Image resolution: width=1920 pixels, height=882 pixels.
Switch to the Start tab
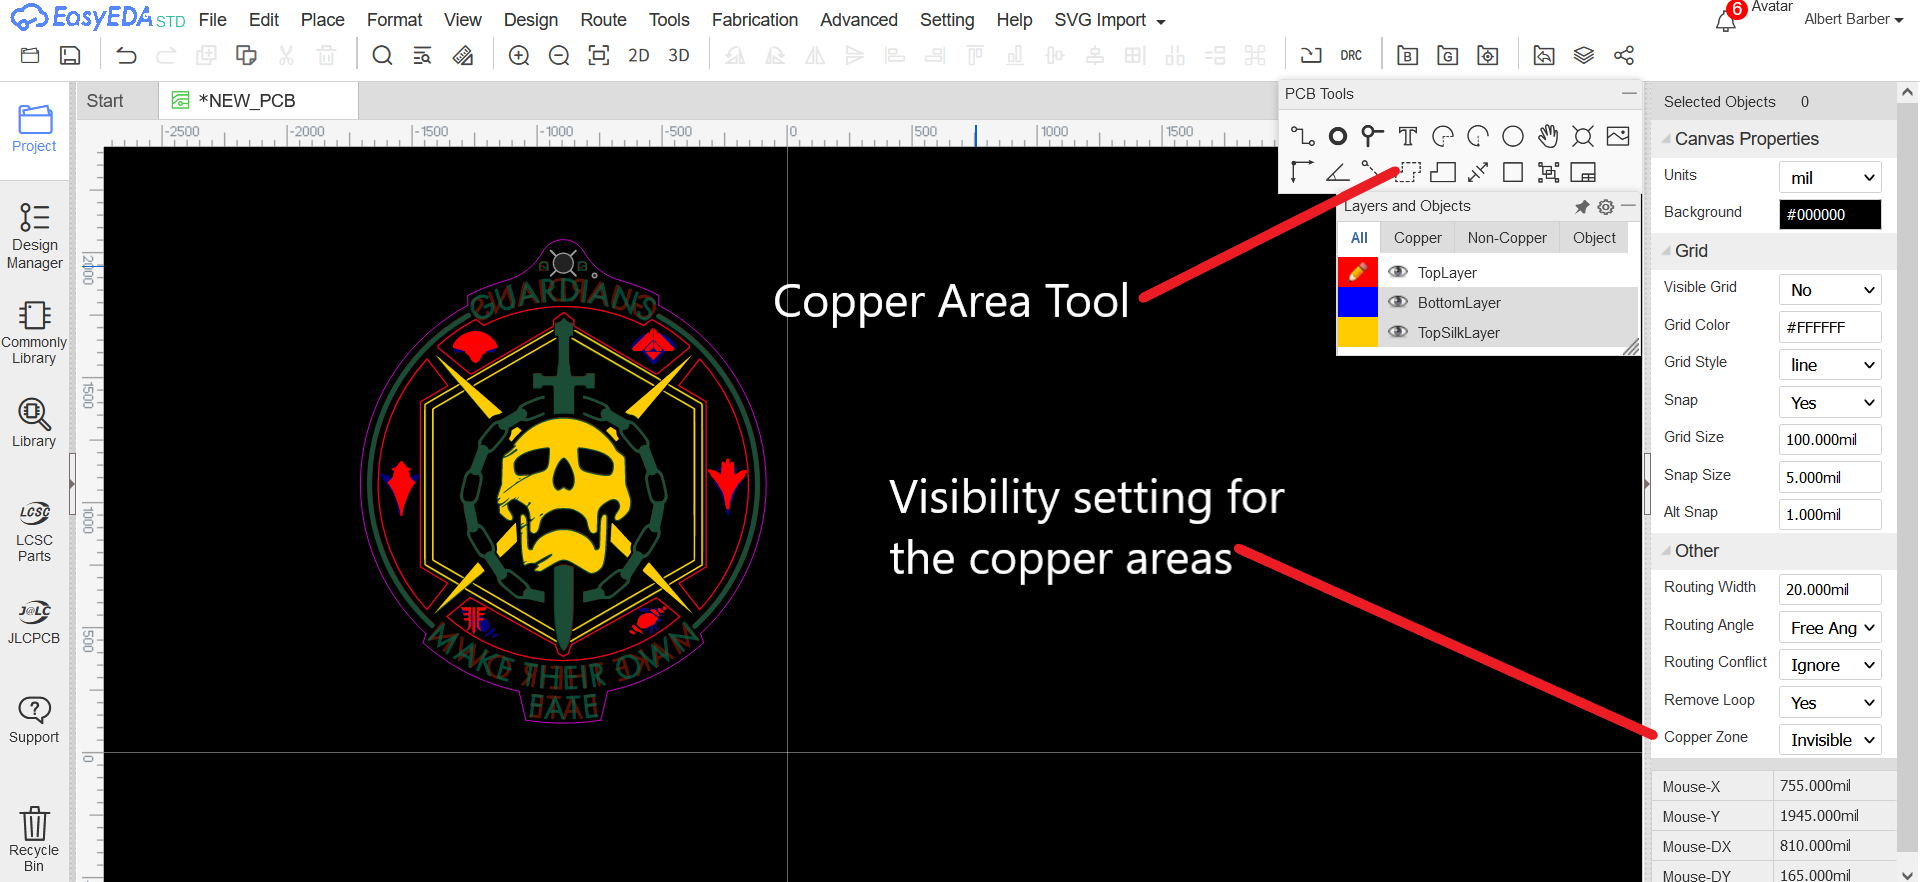[x=105, y=101]
